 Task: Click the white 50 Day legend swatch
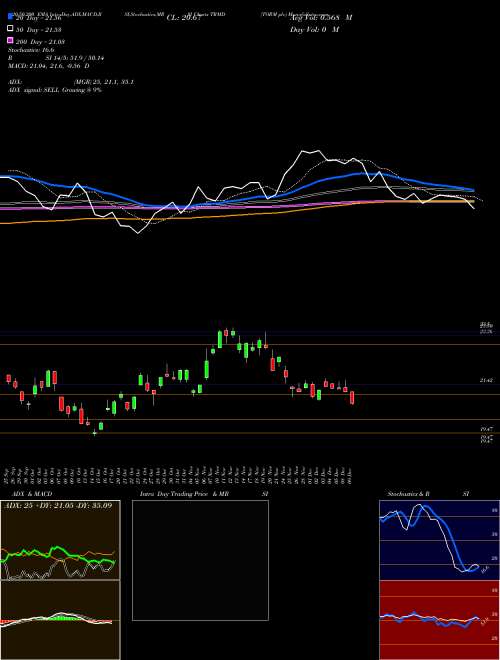[x=10, y=29]
